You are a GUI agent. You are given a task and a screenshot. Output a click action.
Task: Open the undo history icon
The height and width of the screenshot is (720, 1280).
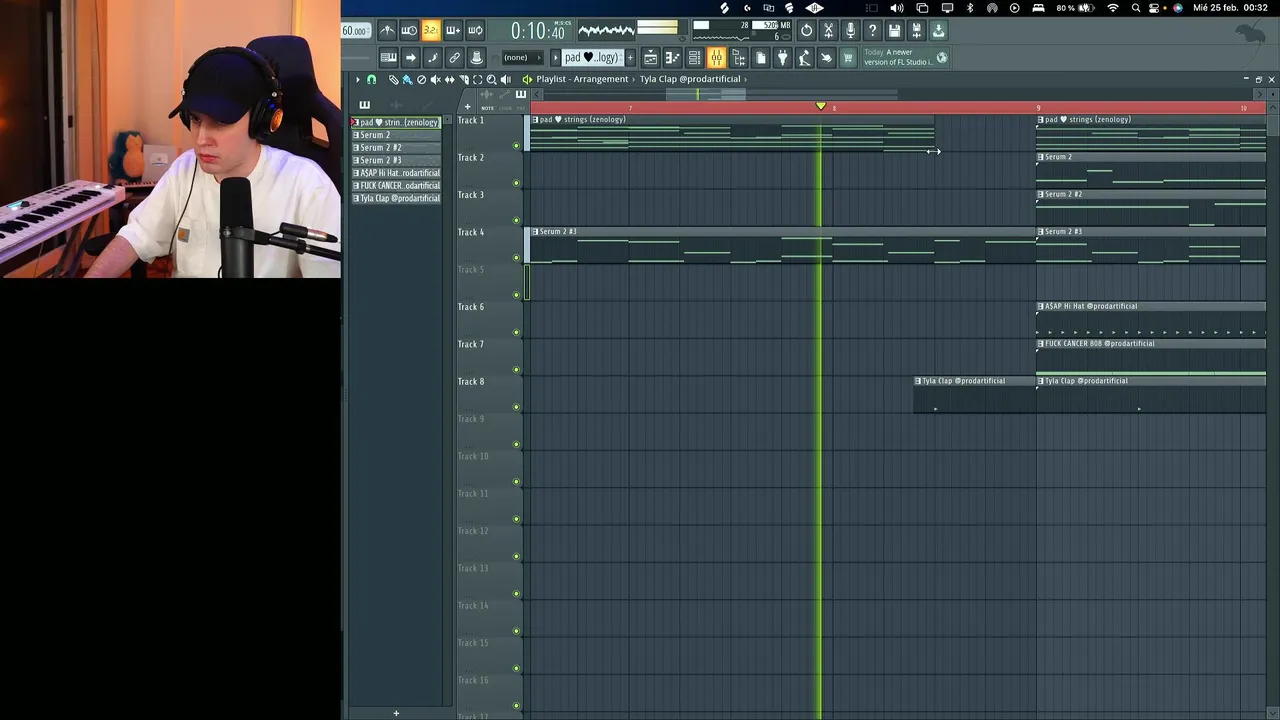pyautogui.click(x=806, y=30)
